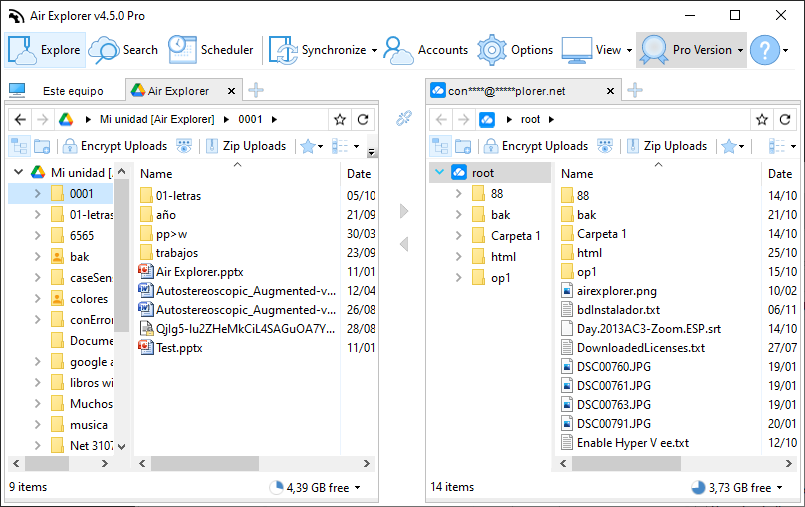Open the View dropdown menu
The height and width of the screenshot is (507, 805).
597,50
